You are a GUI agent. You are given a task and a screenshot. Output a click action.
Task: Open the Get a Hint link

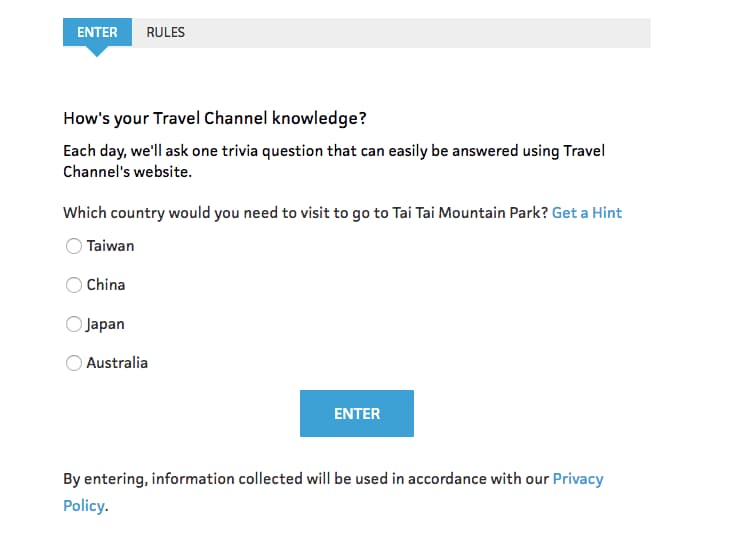click(x=587, y=213)
